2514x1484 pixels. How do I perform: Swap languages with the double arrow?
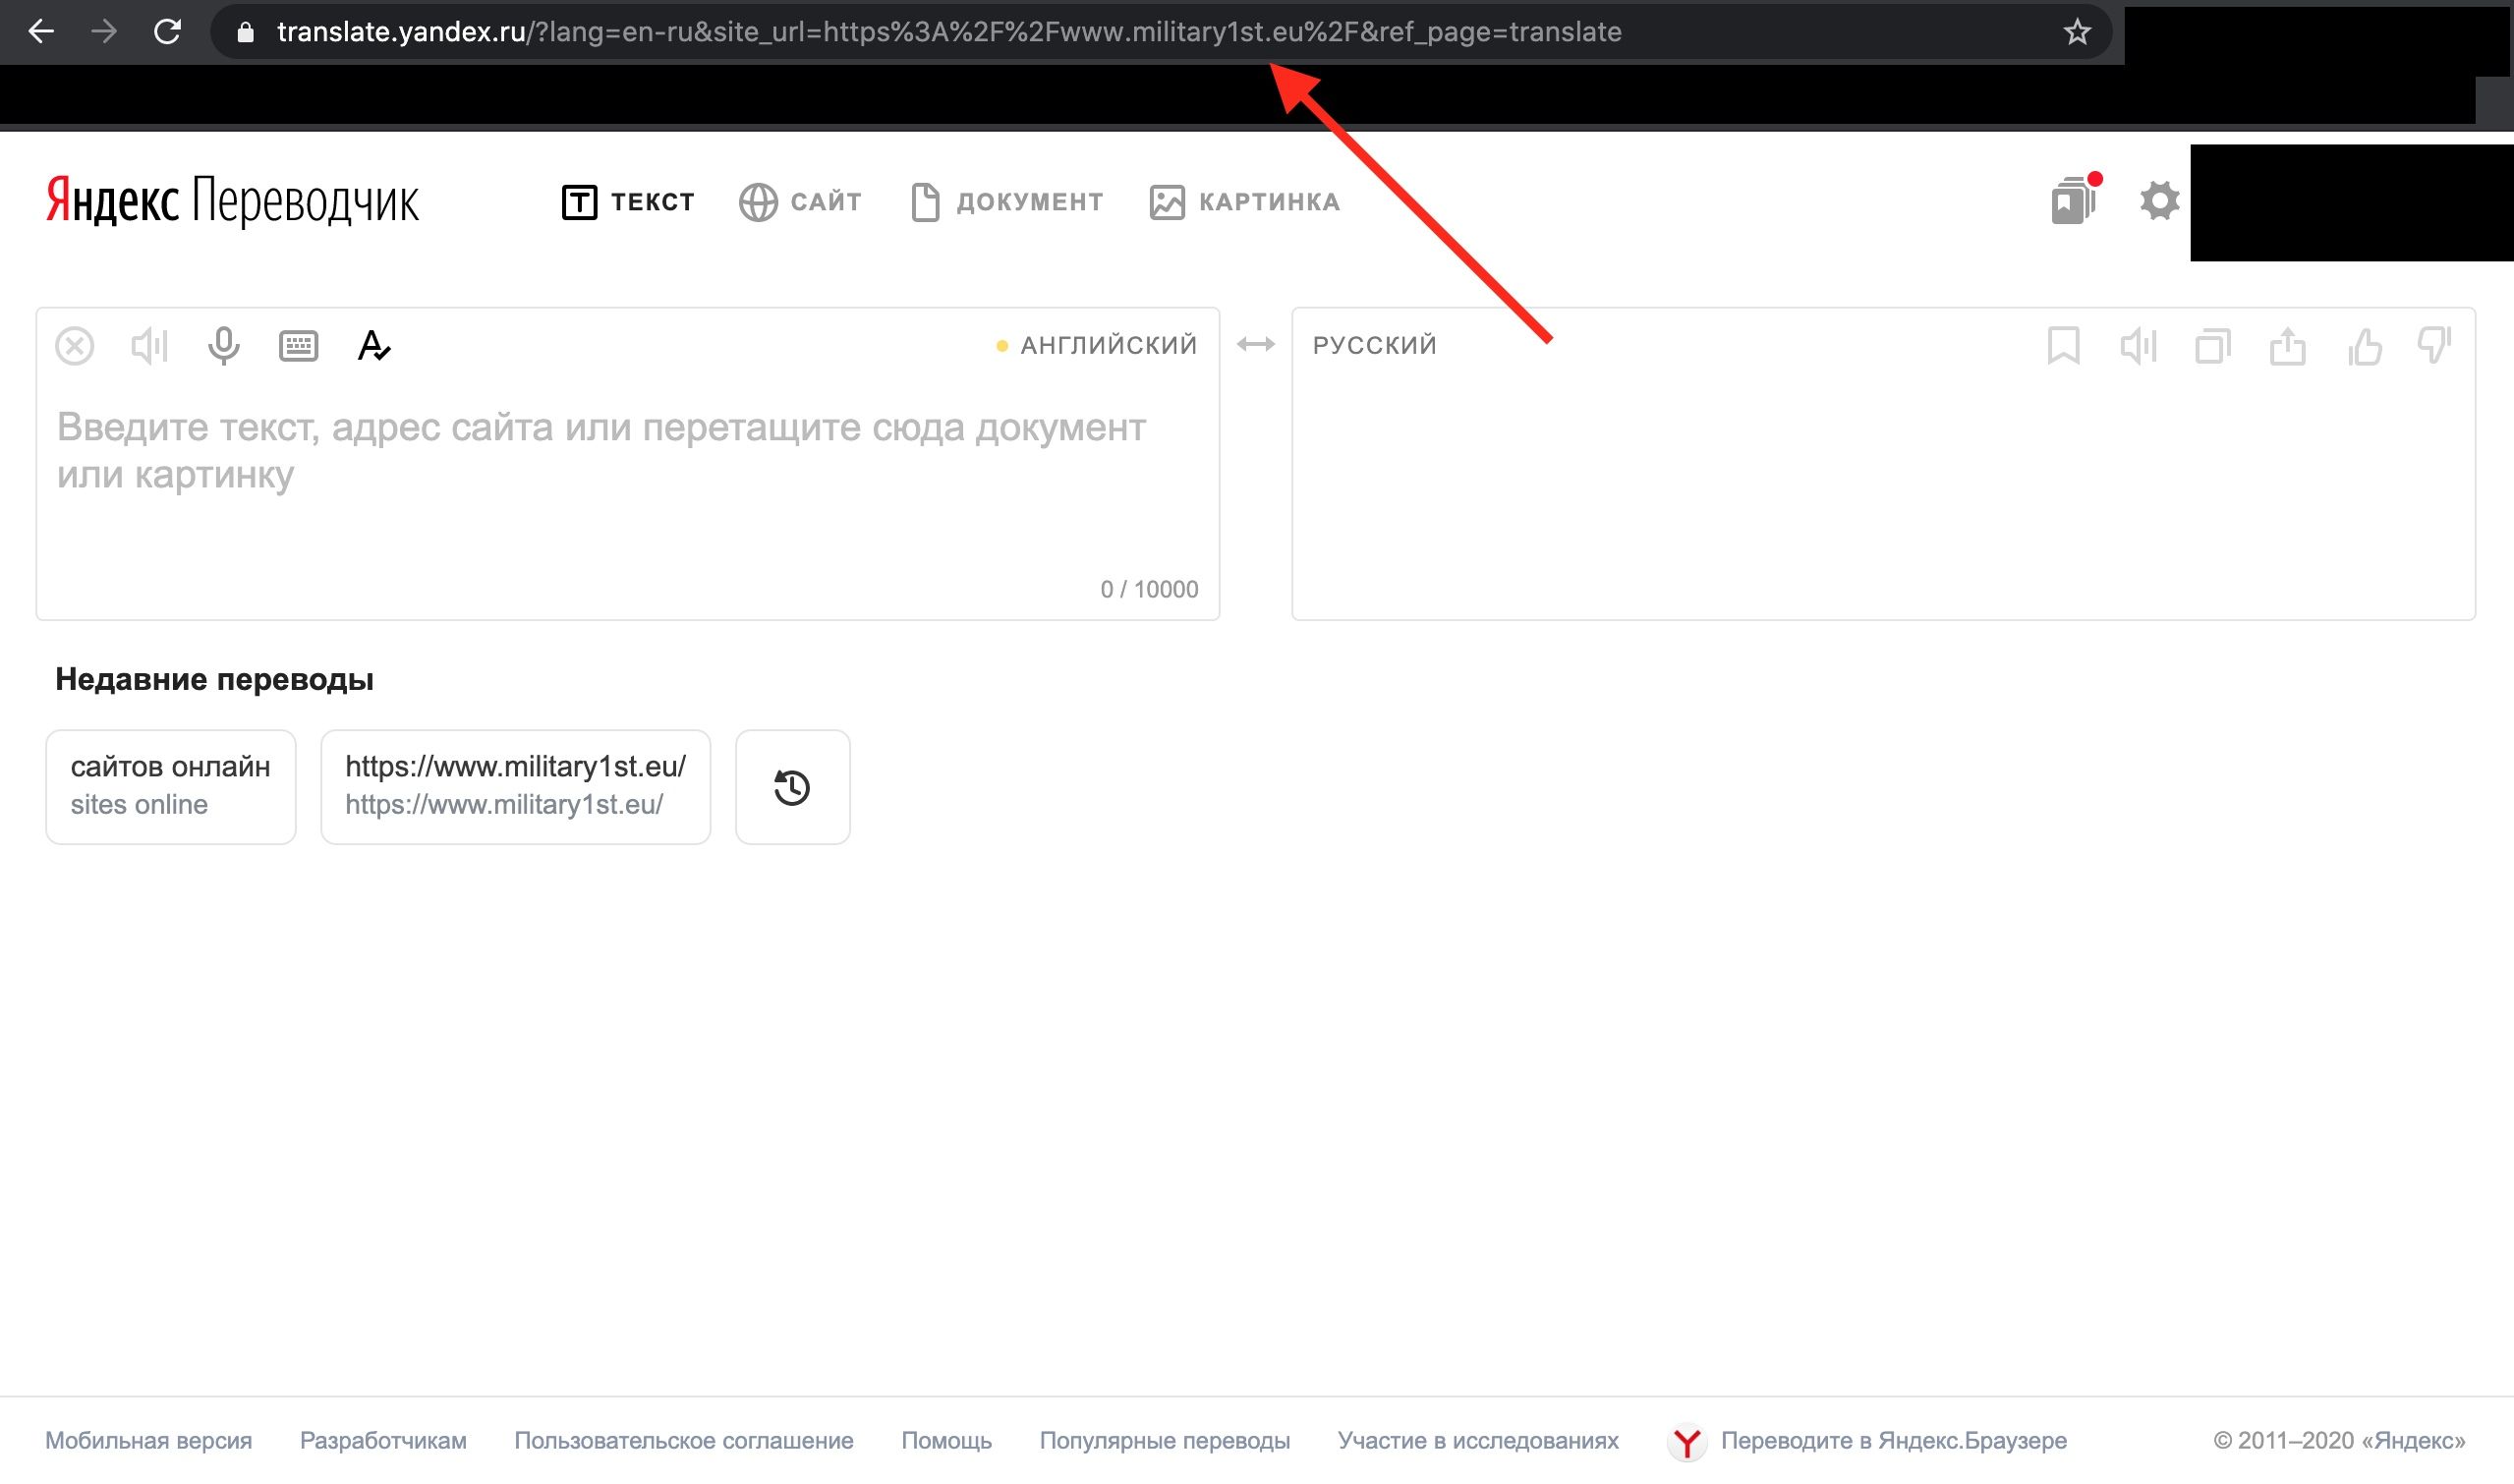point(1255,345)
